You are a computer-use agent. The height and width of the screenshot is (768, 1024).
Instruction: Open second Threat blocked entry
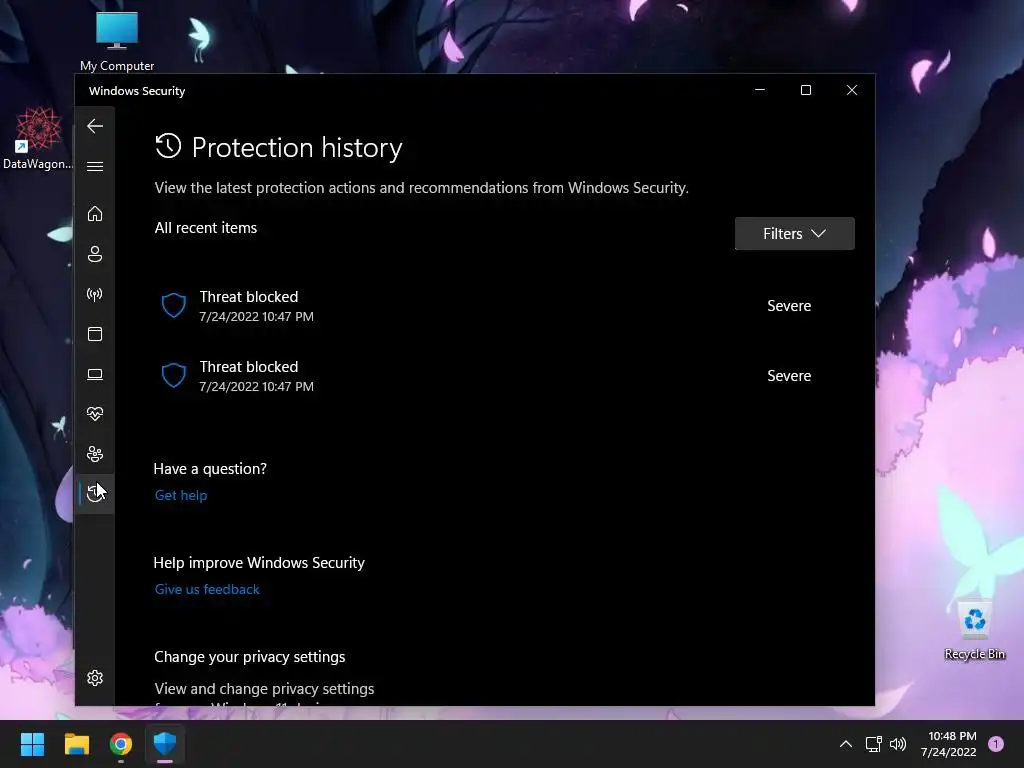pyautogui.click(x=504, y=376)
